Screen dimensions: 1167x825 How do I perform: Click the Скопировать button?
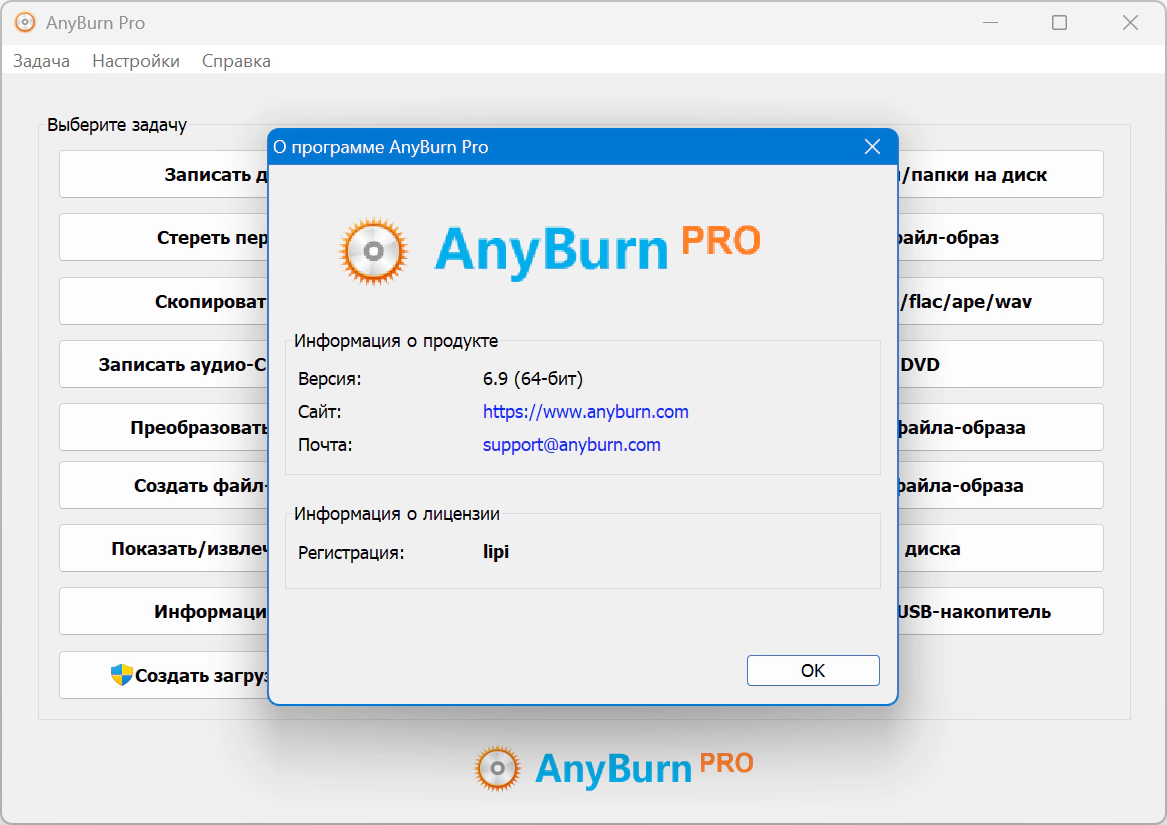point(164,302)
